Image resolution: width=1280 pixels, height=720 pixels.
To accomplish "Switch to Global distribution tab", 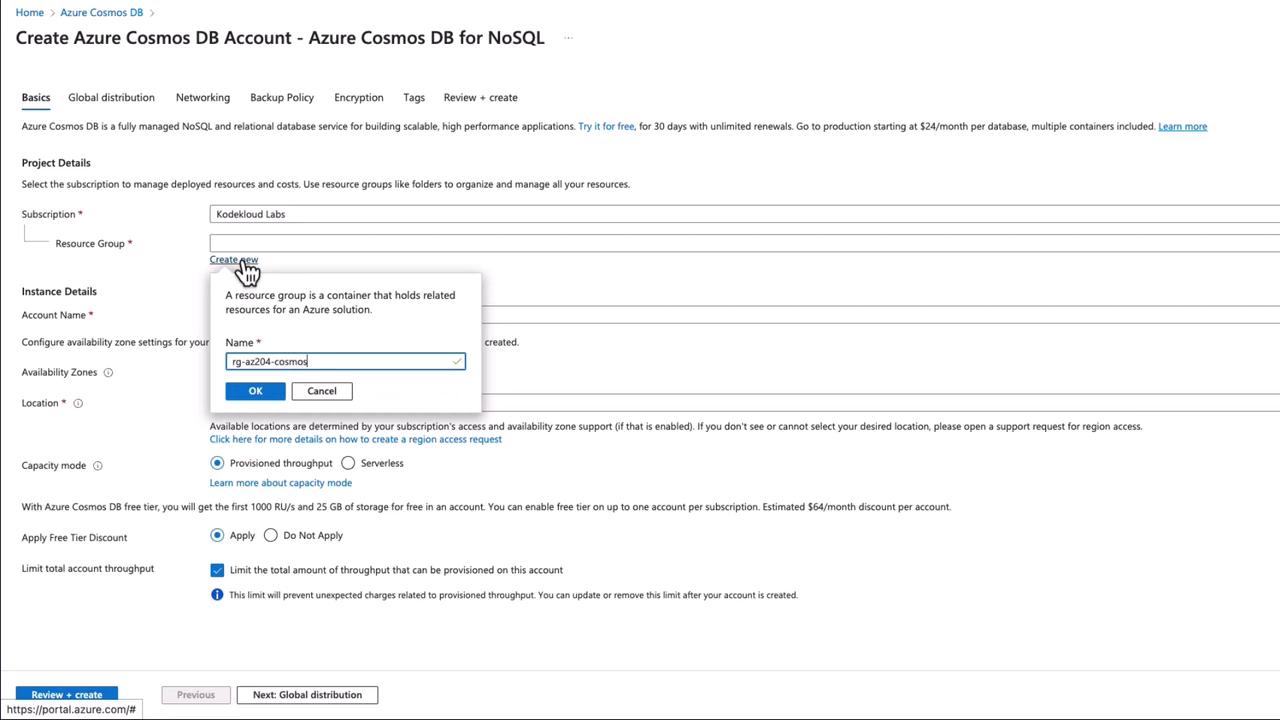I will 111,98.
